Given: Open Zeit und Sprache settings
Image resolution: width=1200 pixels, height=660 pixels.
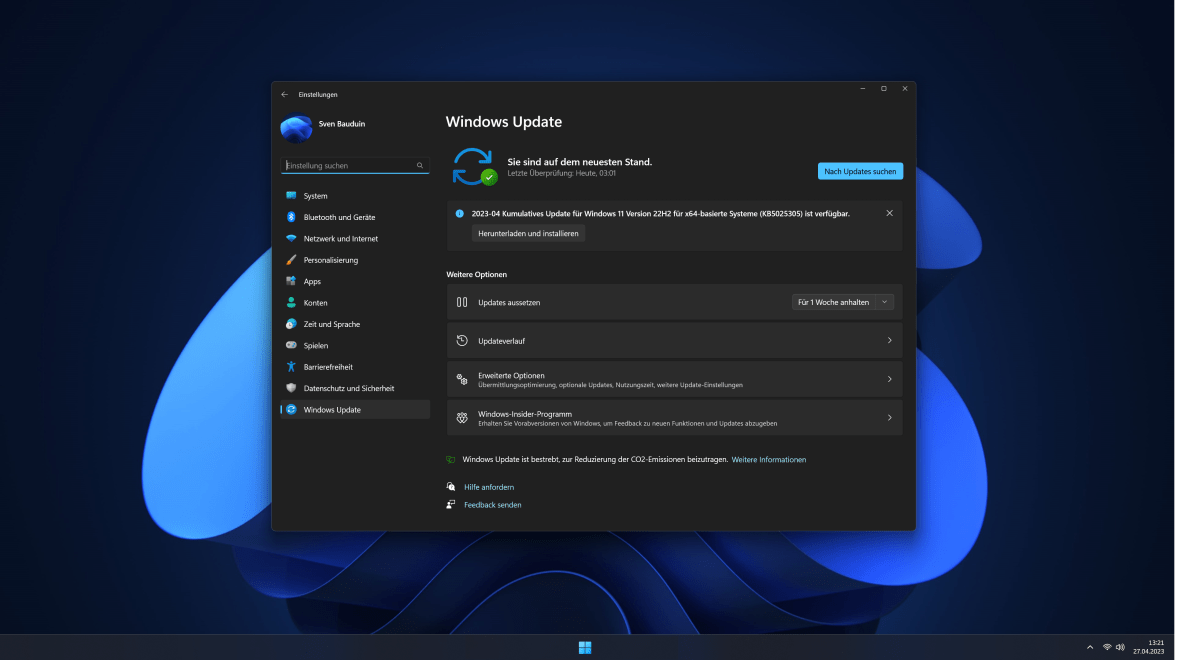Looking at the screenshot, I should 355,324.
